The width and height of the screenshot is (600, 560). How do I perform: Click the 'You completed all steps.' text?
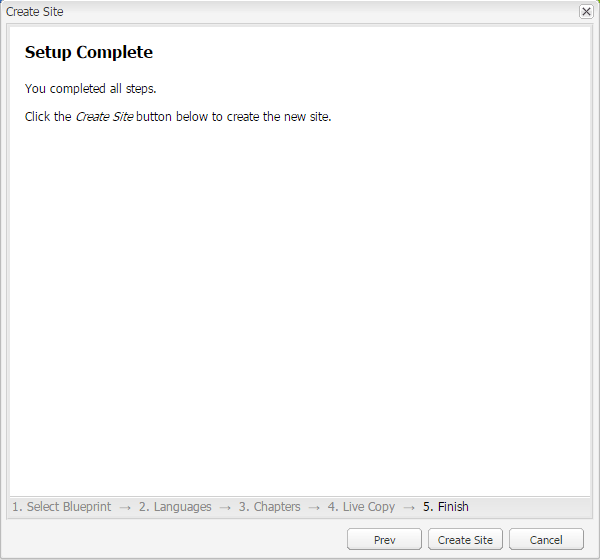[91, 89]
